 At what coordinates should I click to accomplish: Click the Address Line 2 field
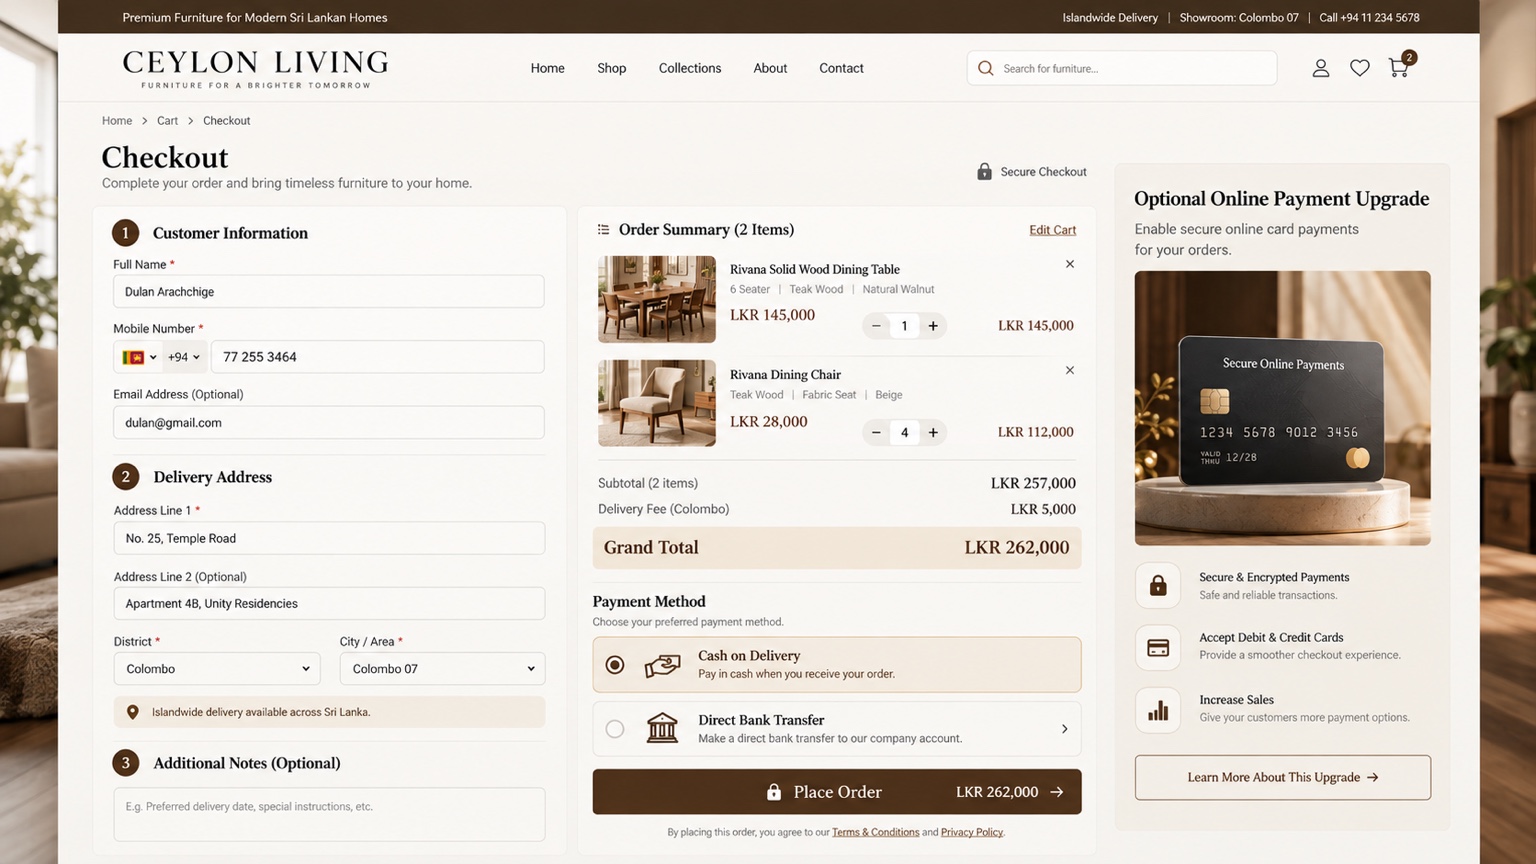click(328, 603)
